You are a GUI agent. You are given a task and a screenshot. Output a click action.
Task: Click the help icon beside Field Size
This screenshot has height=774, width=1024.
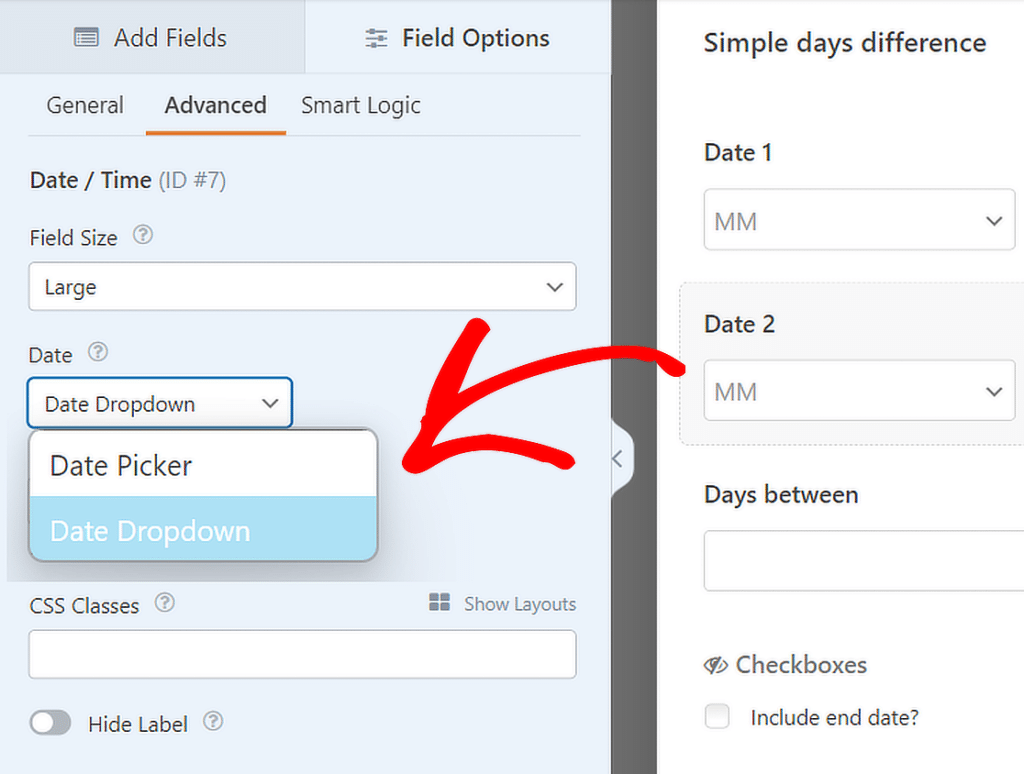(x=143, y=236)
